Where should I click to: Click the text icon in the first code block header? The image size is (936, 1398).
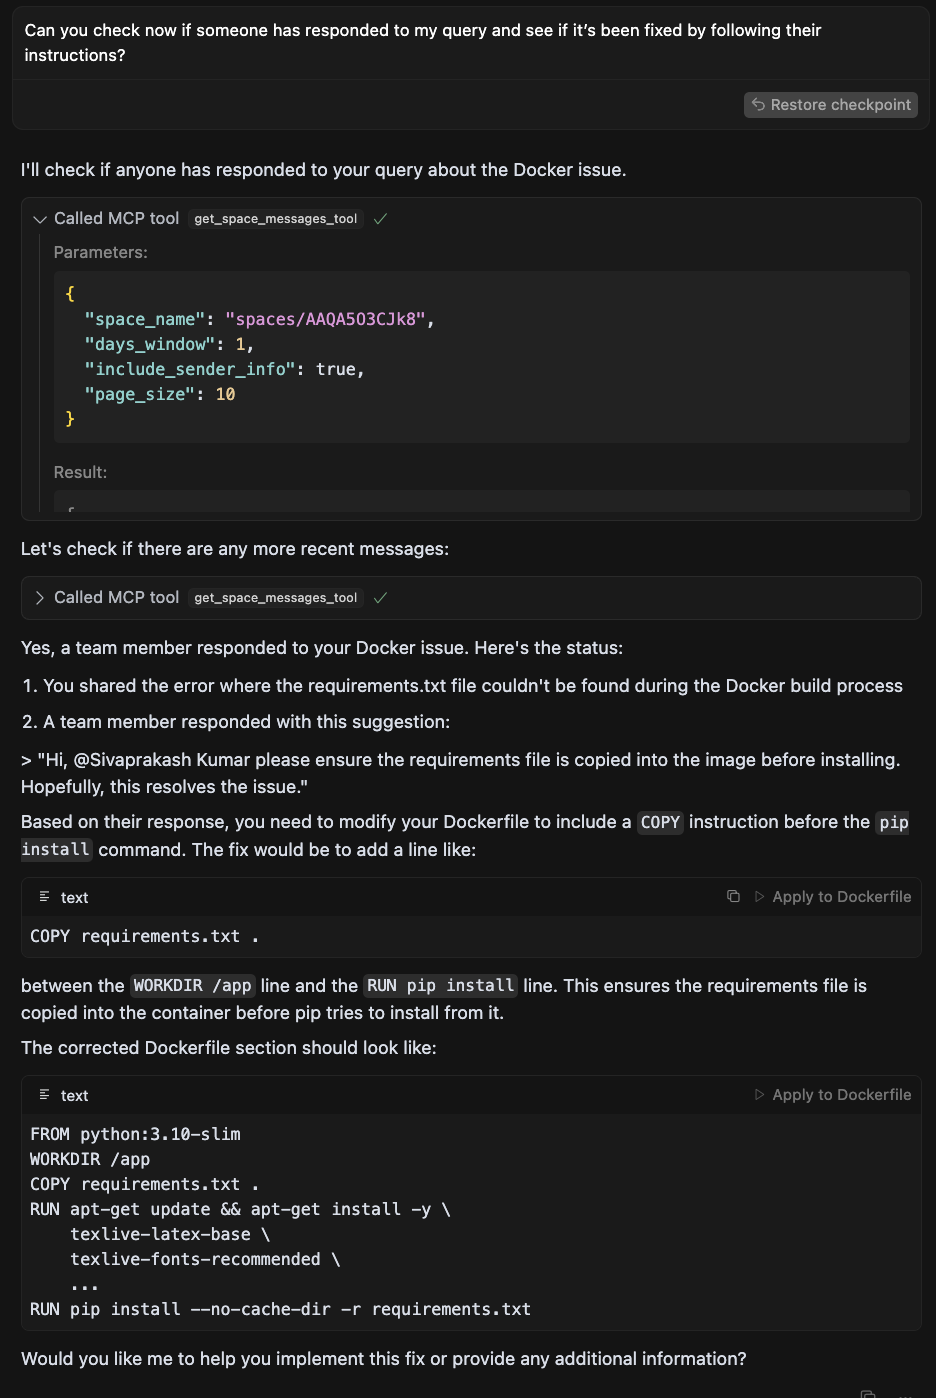pyautogui.click(x=44, y=897)
